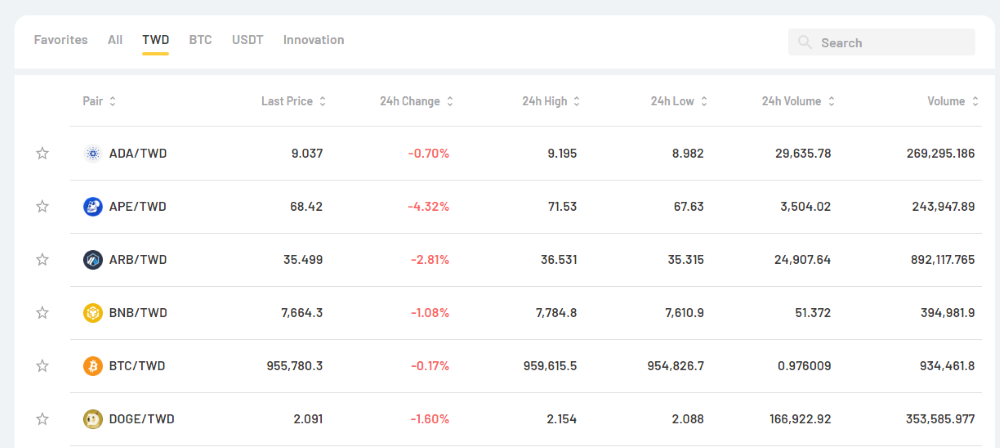Click the BNB coin logo icon
The height and width of the screenshot is (448, 1000).
click(93, 313)
